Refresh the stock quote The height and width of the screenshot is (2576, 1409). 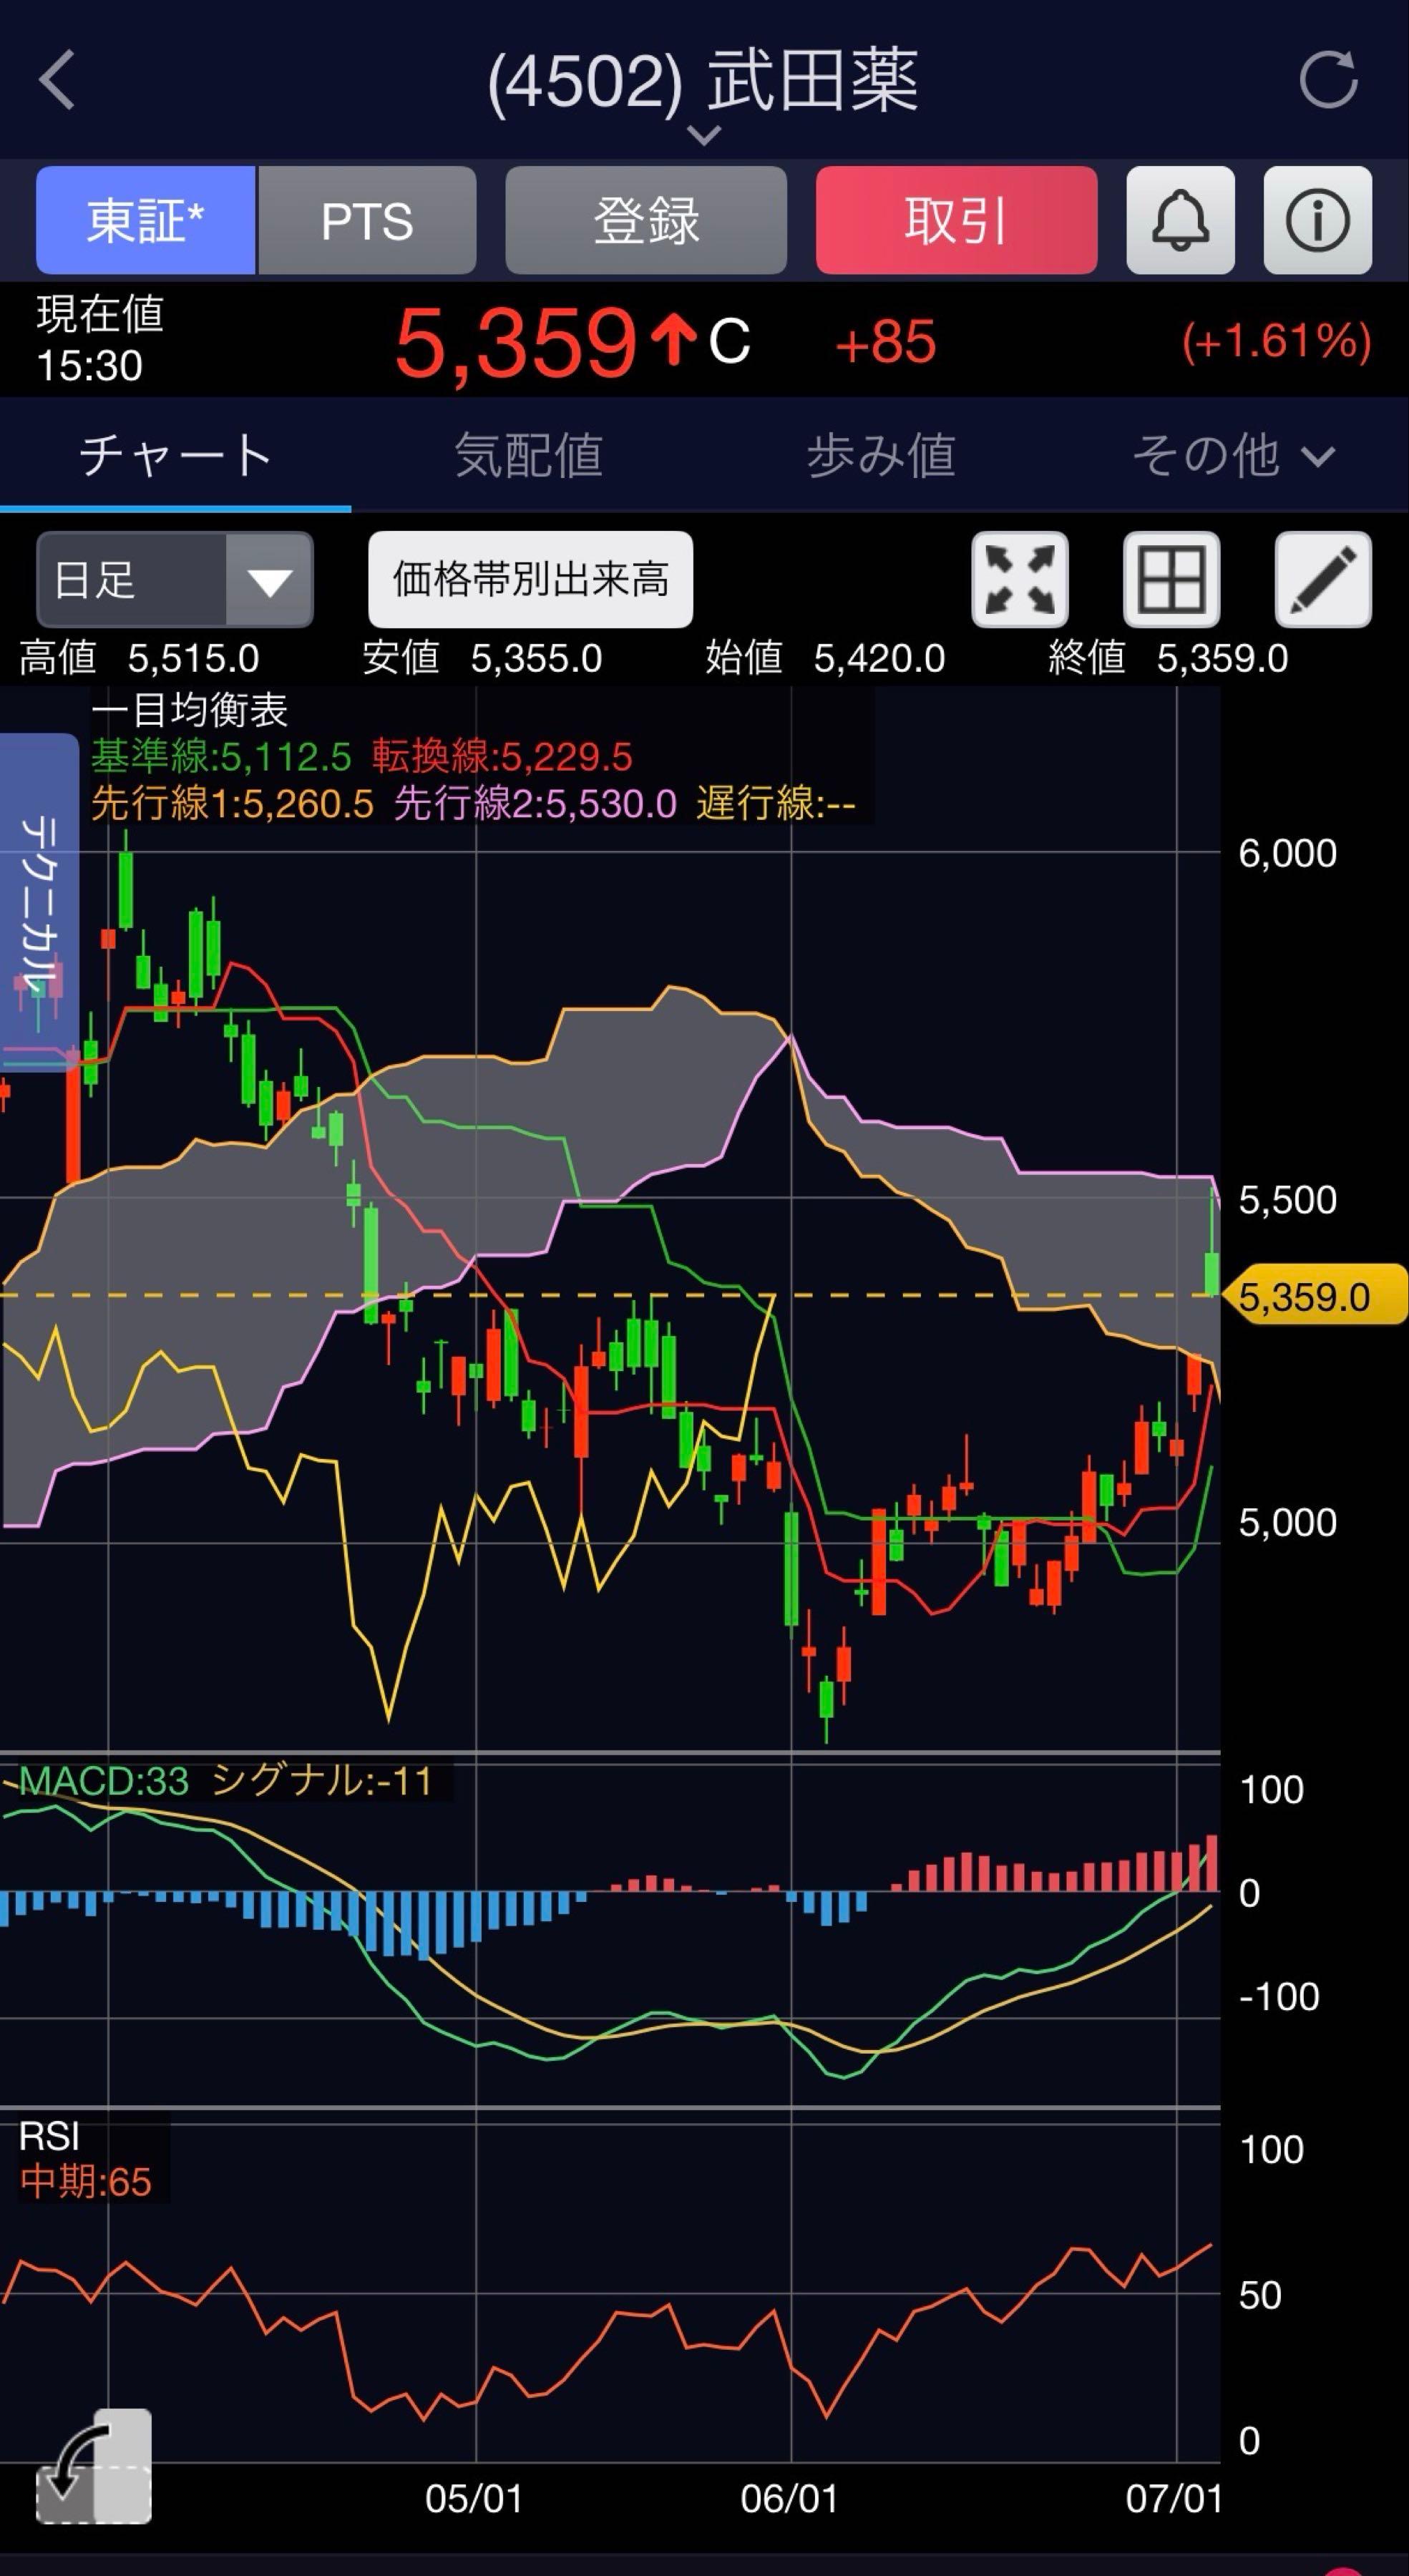click(1328, 79)
